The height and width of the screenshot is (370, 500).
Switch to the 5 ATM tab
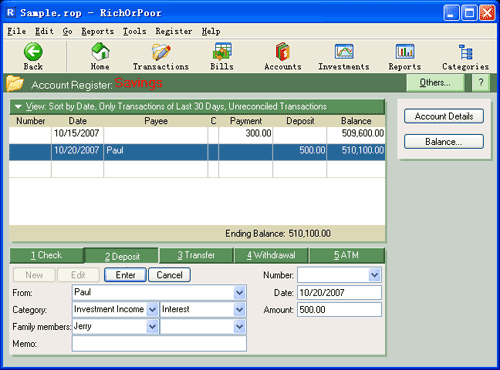click(347, 255)
